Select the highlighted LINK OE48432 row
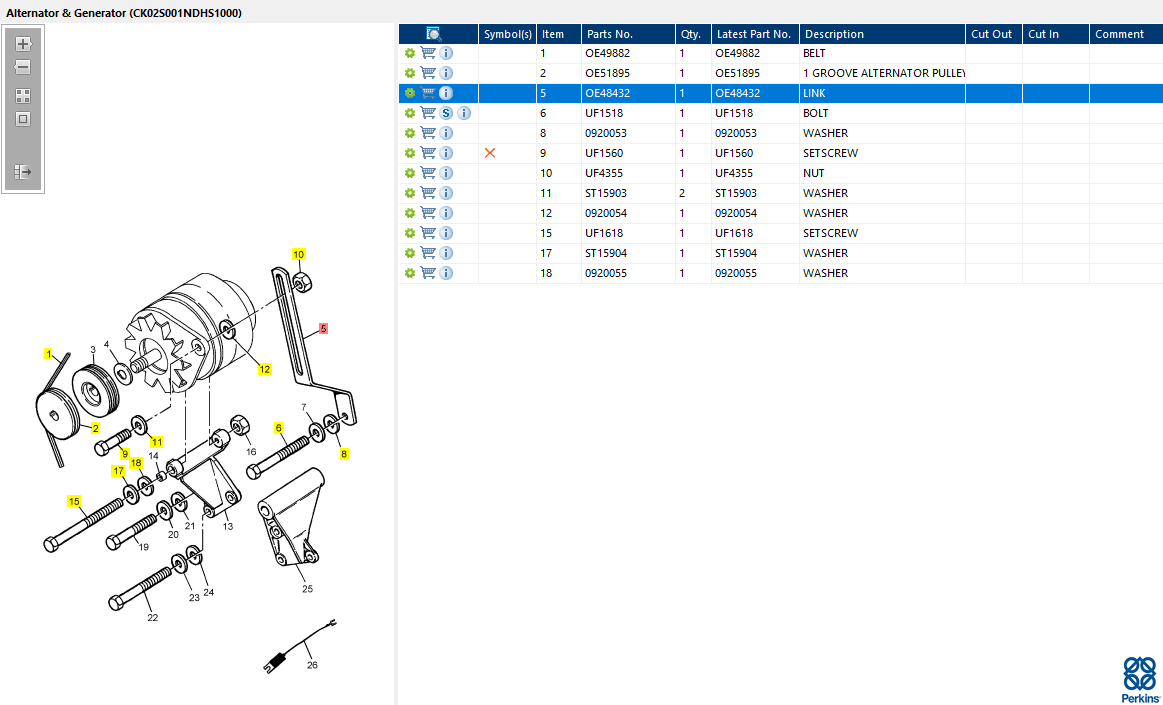The width and height of the screenshot is (1163, 705). point(780,93)
